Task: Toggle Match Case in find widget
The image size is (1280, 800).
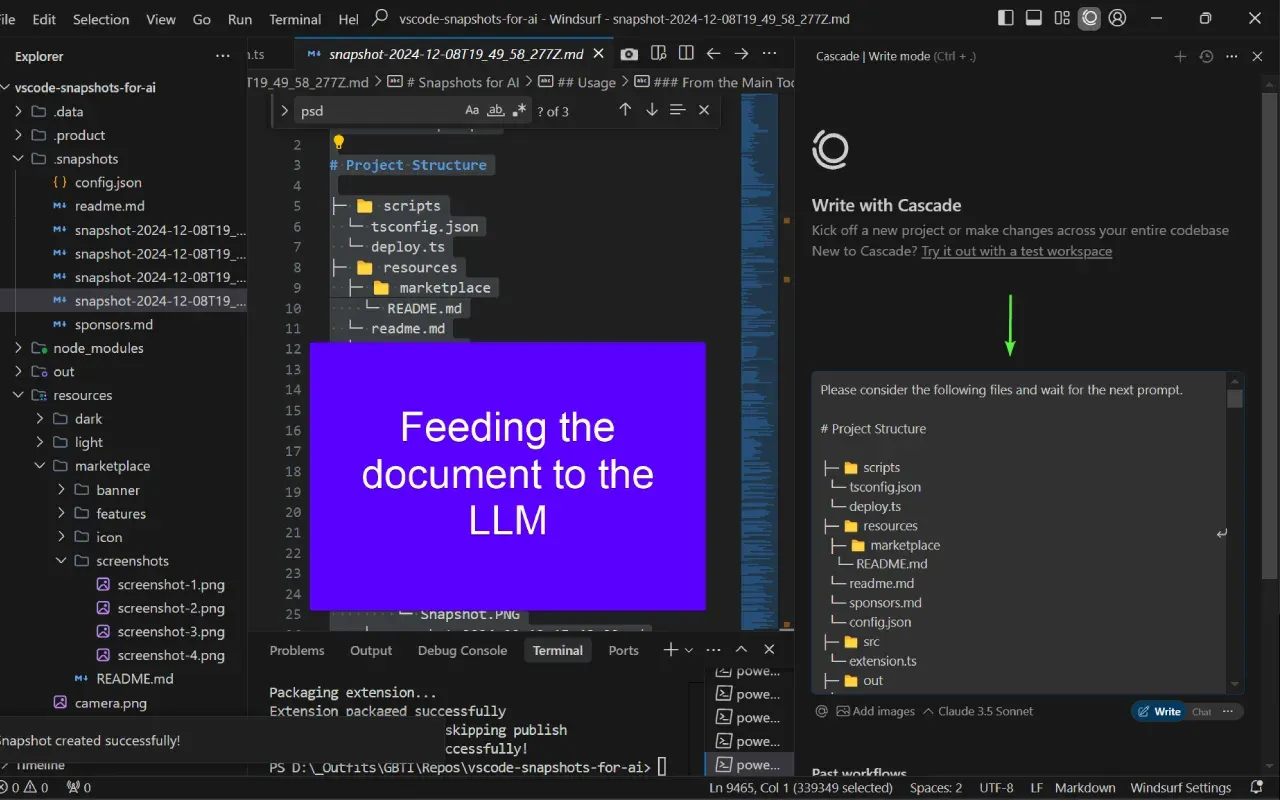Action: [x=472, y=110]
